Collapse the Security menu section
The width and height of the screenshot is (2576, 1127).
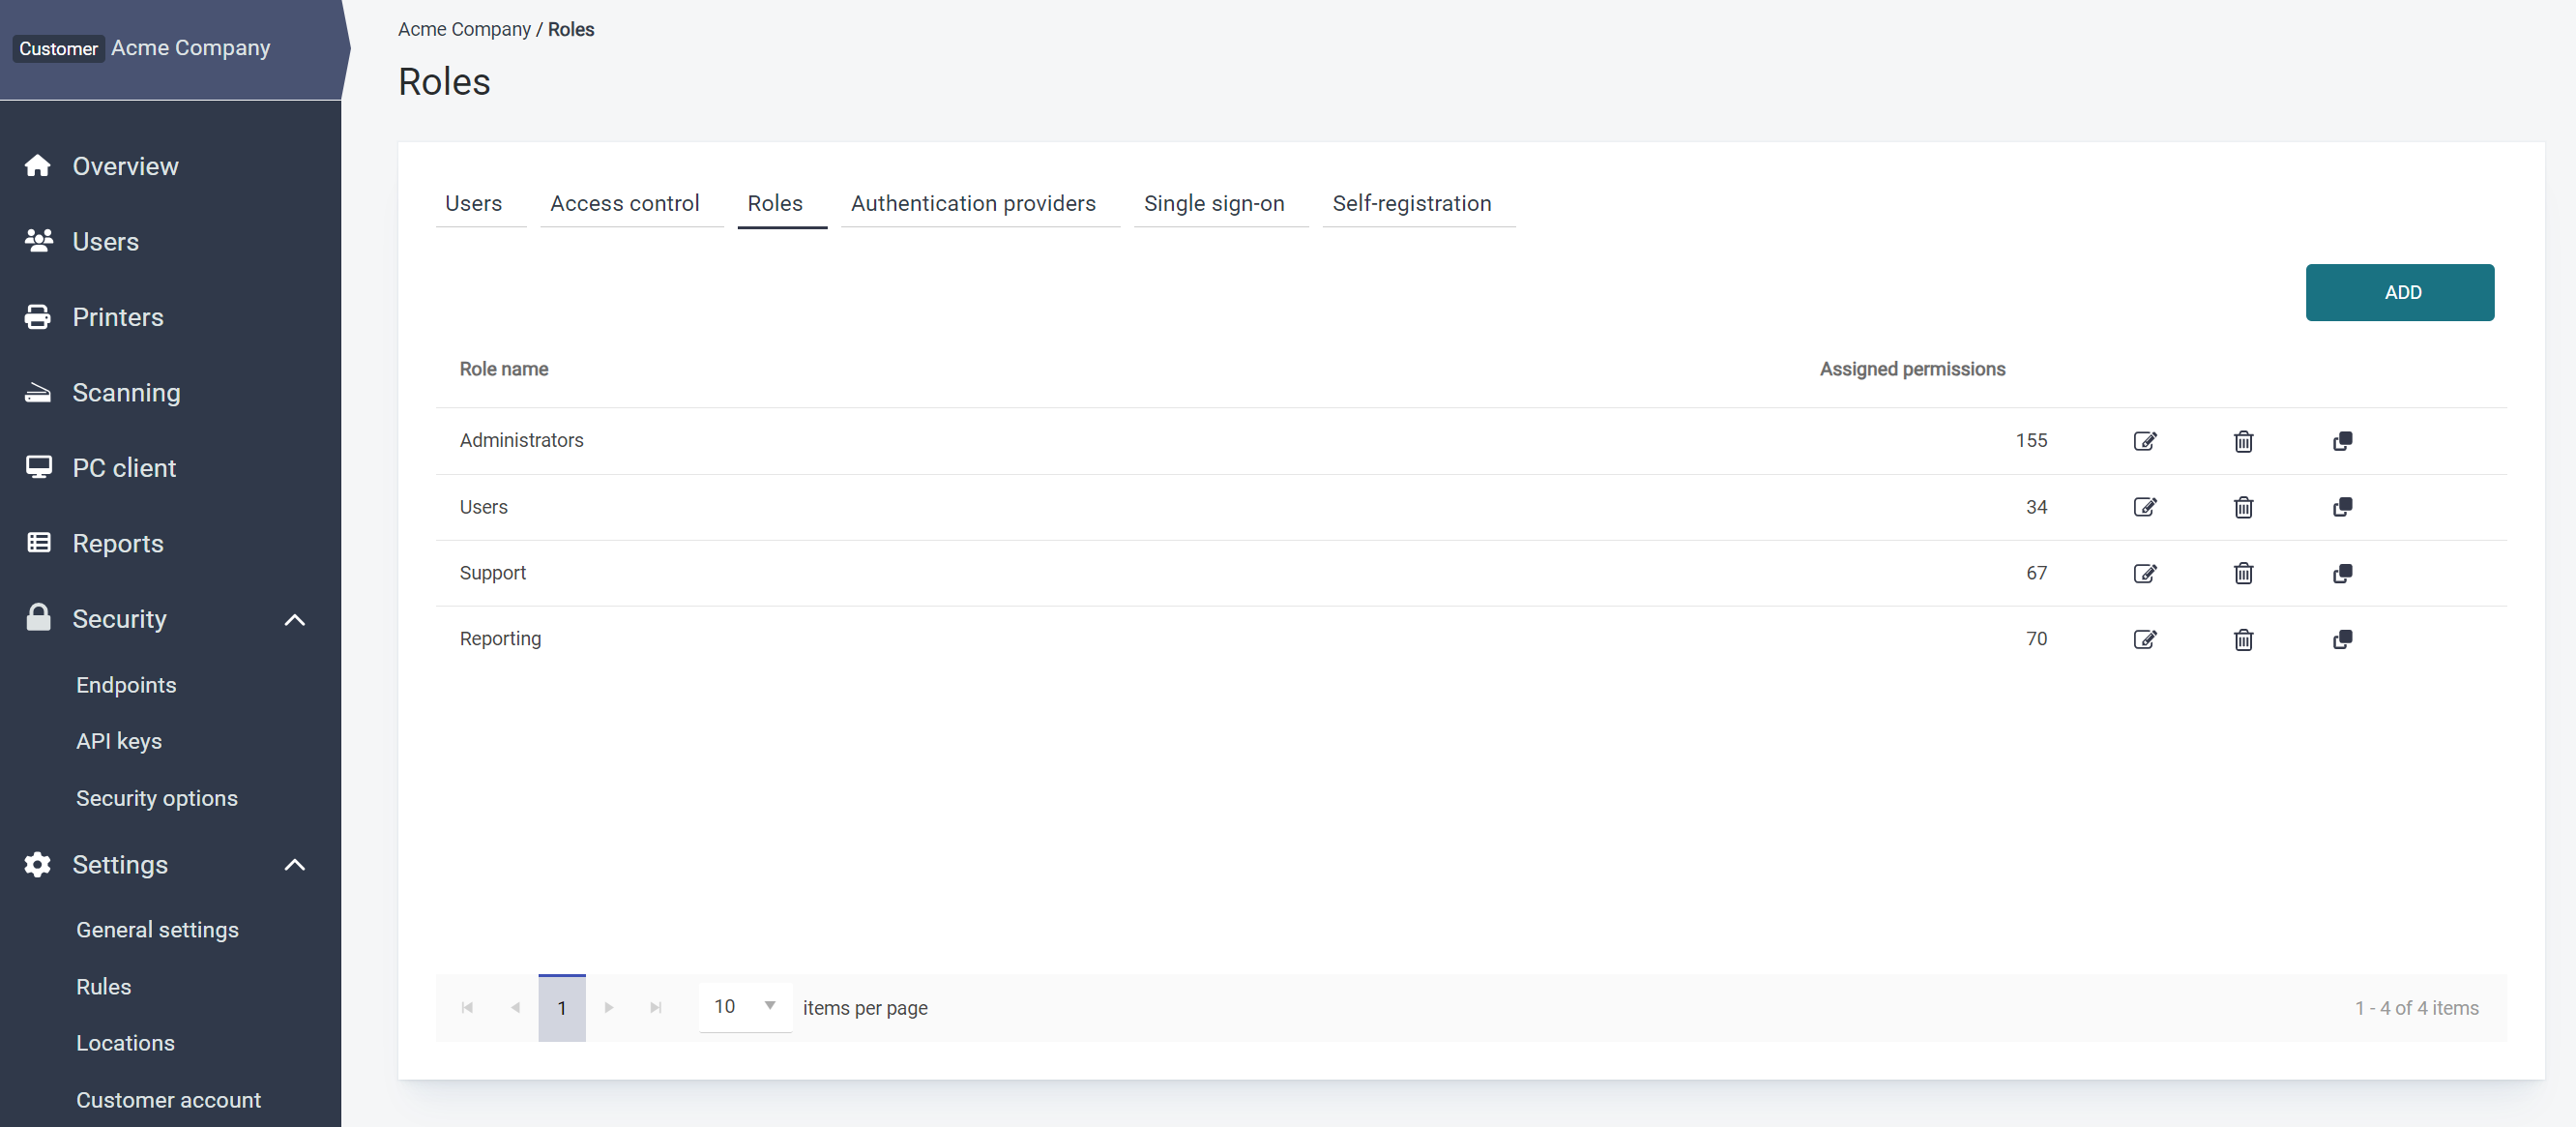[x=294, y=619]
